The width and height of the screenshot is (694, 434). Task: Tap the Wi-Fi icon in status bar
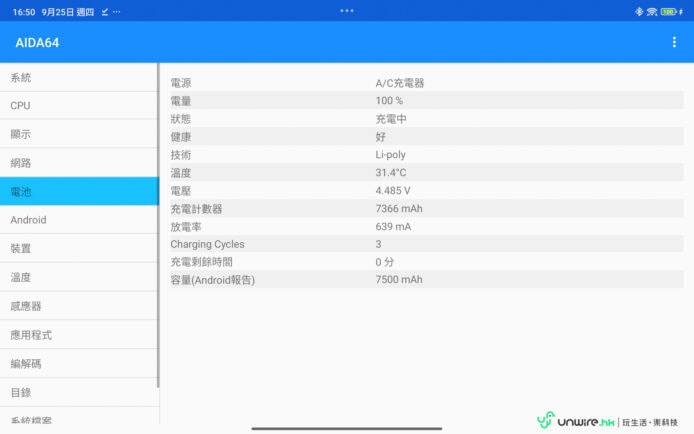click(652, 11)
